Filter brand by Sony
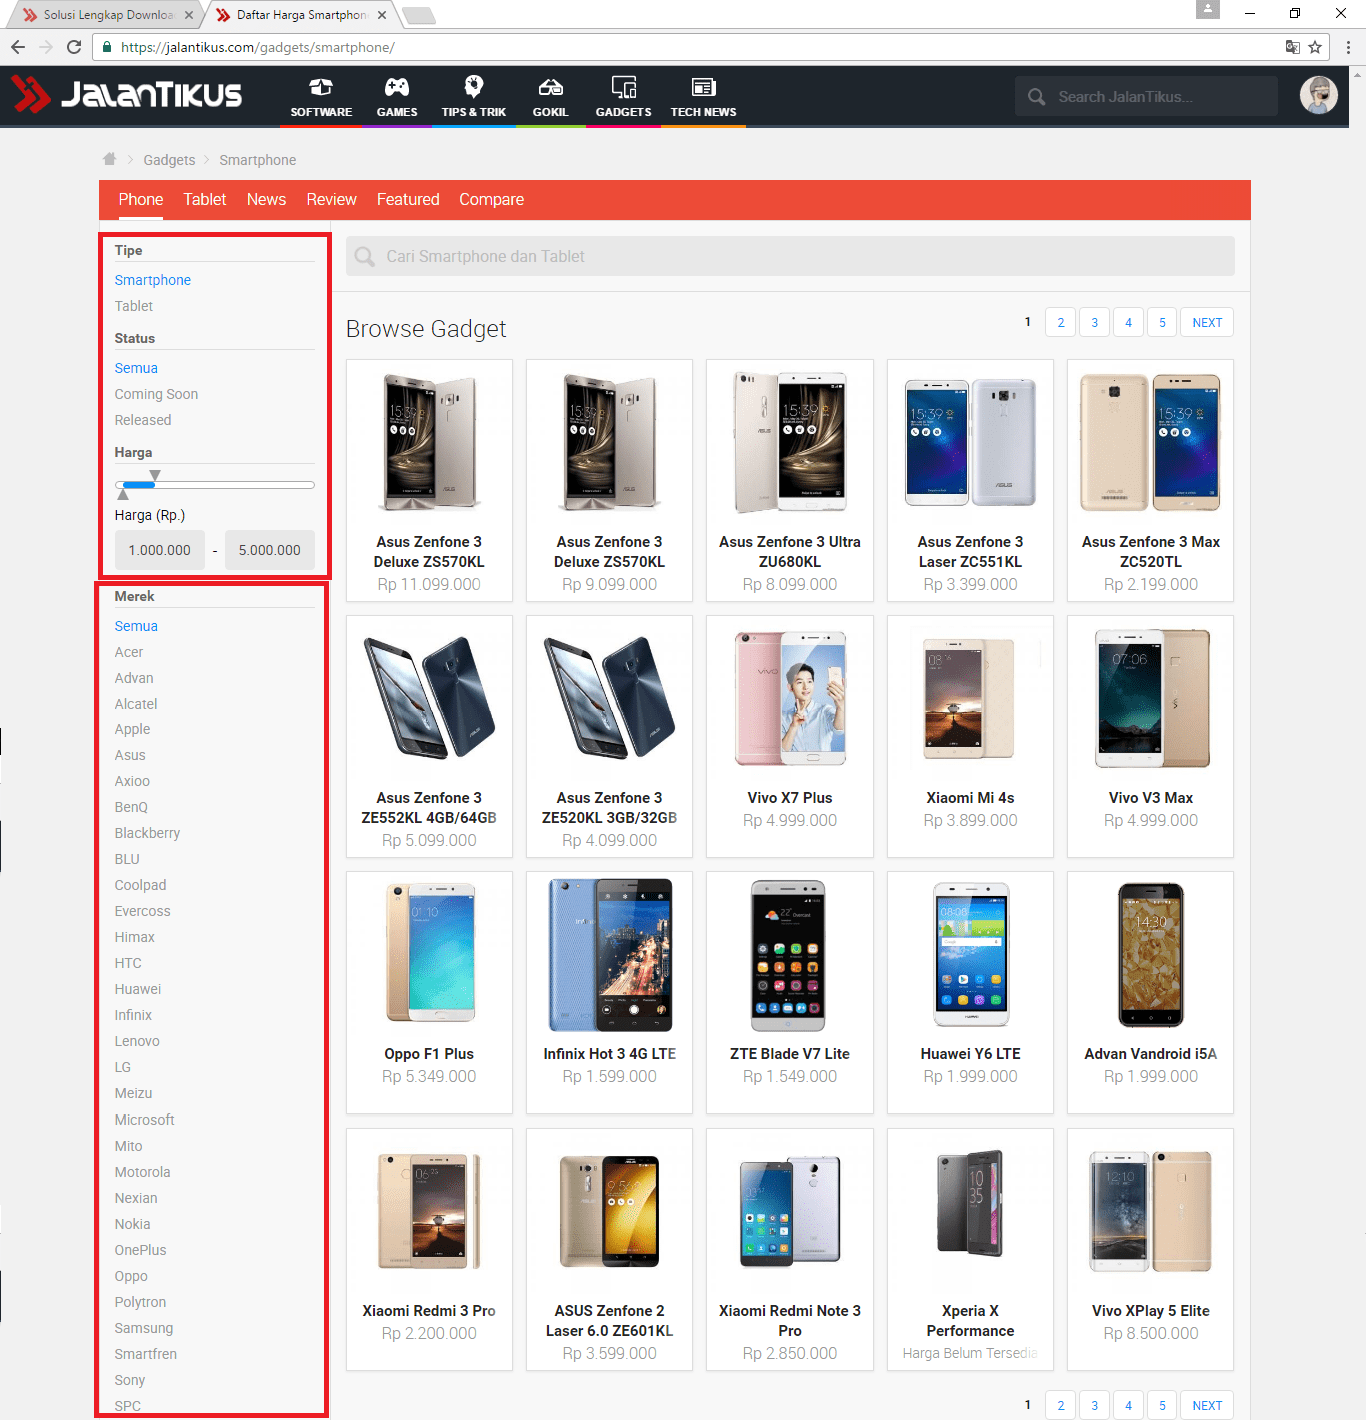The height and width of the screenshot is (1420, 1366). coord(130,1380)
